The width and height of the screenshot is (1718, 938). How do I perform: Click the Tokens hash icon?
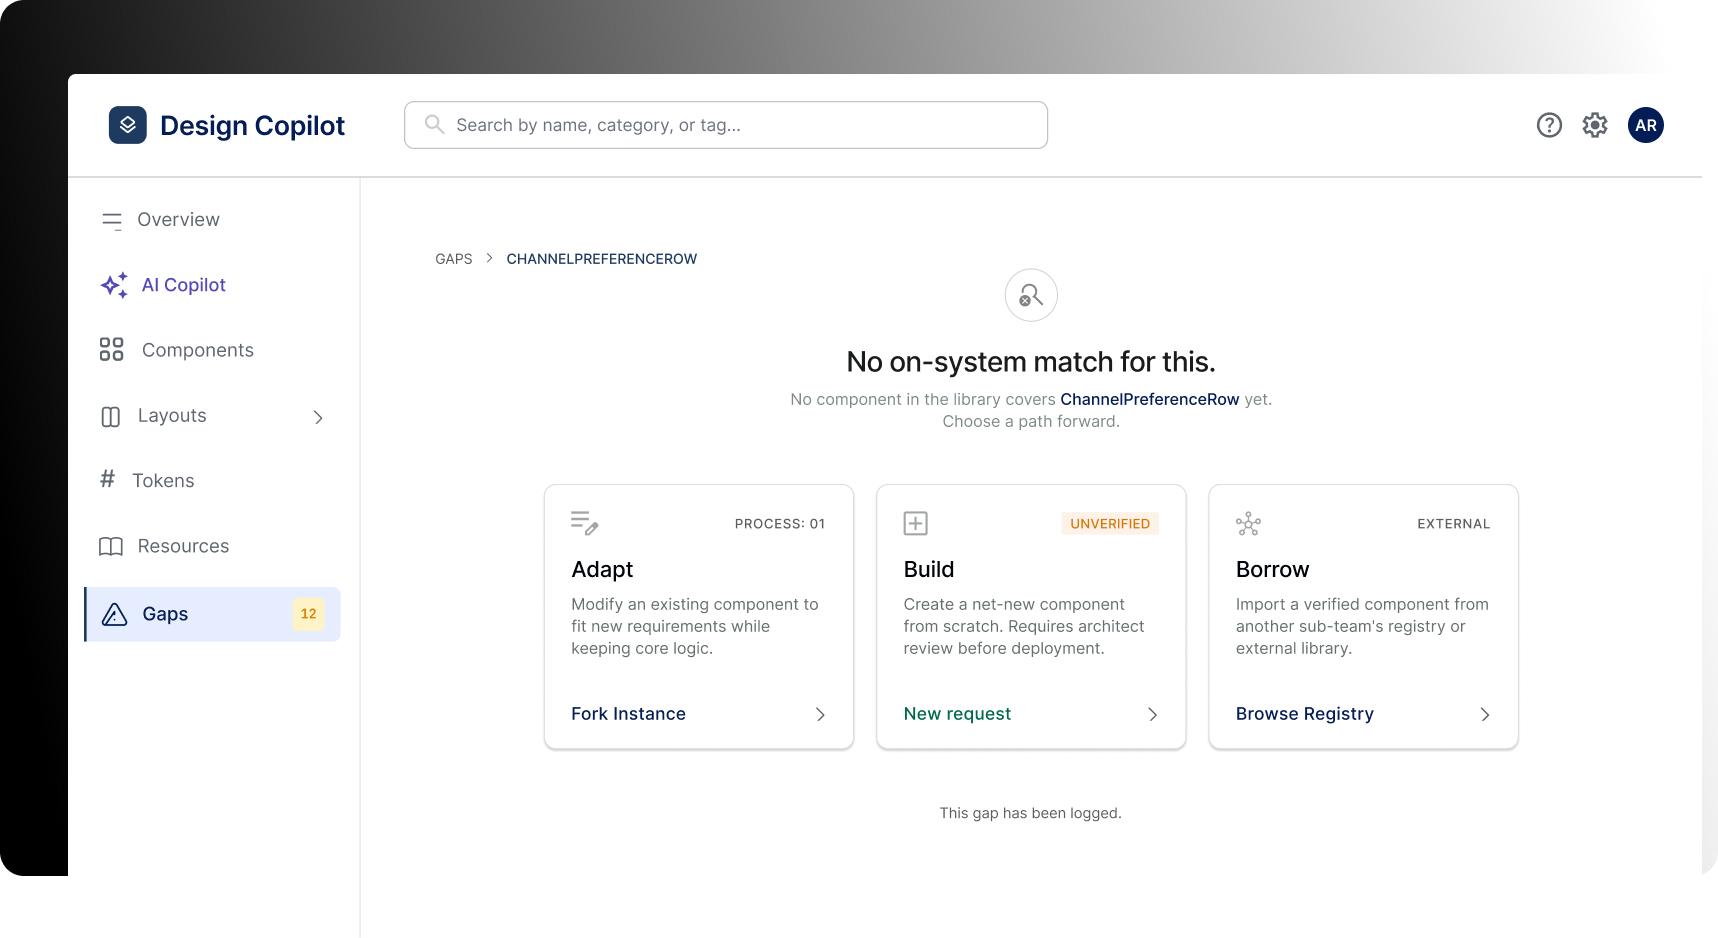pos(108,479)
